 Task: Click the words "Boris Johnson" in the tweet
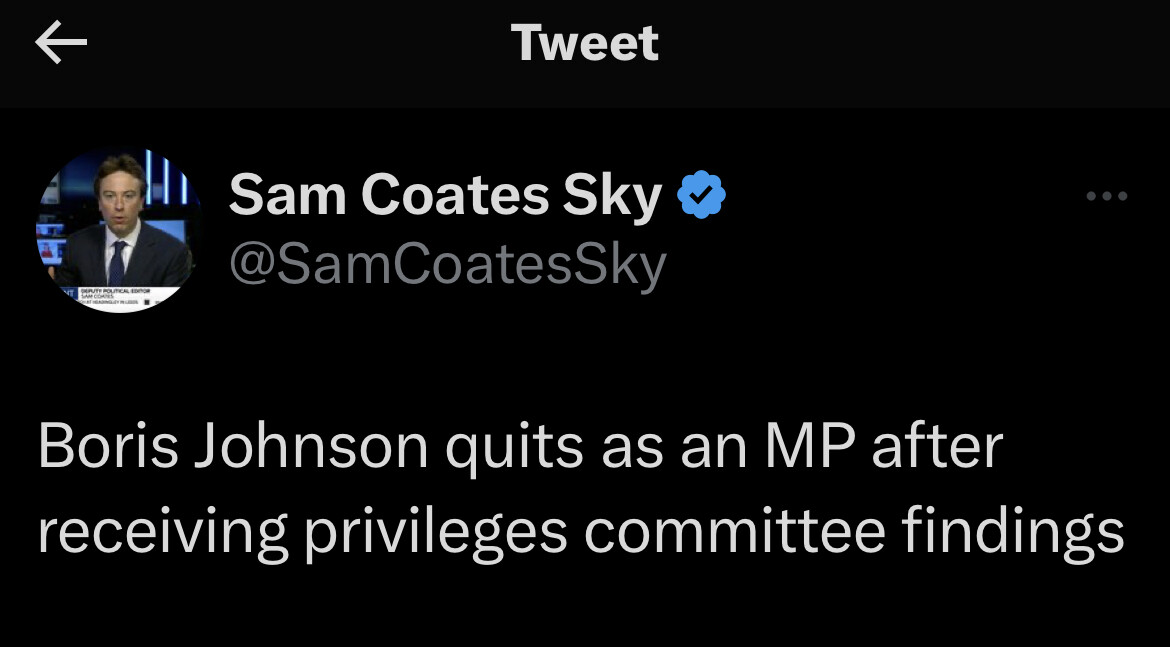[233, 446]
